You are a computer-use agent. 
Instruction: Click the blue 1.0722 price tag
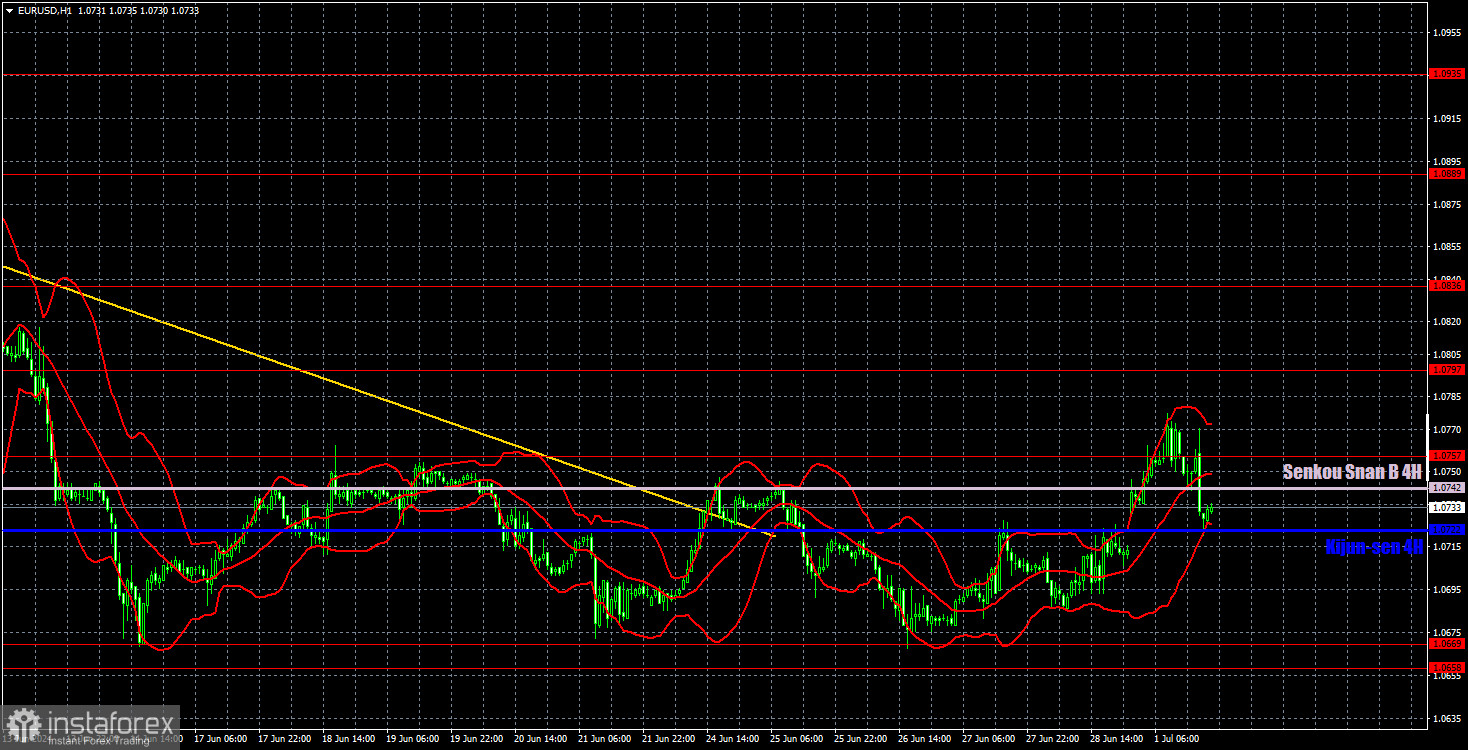(x=1447, y=530)
